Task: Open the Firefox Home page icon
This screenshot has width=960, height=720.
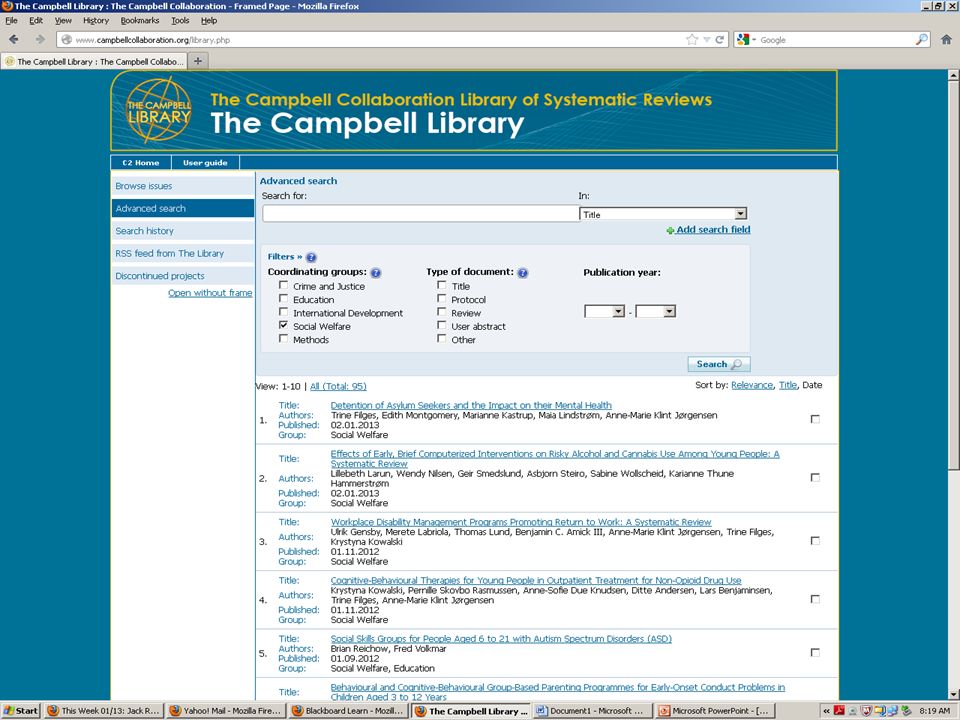Action: click(x=946, y=40)
